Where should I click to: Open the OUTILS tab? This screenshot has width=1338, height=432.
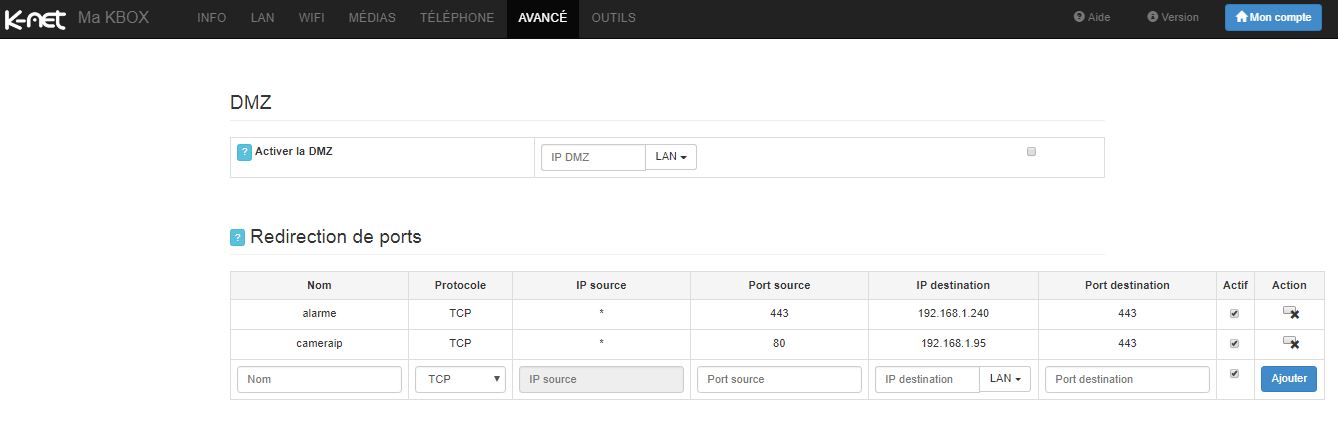(x=613, y=18)
